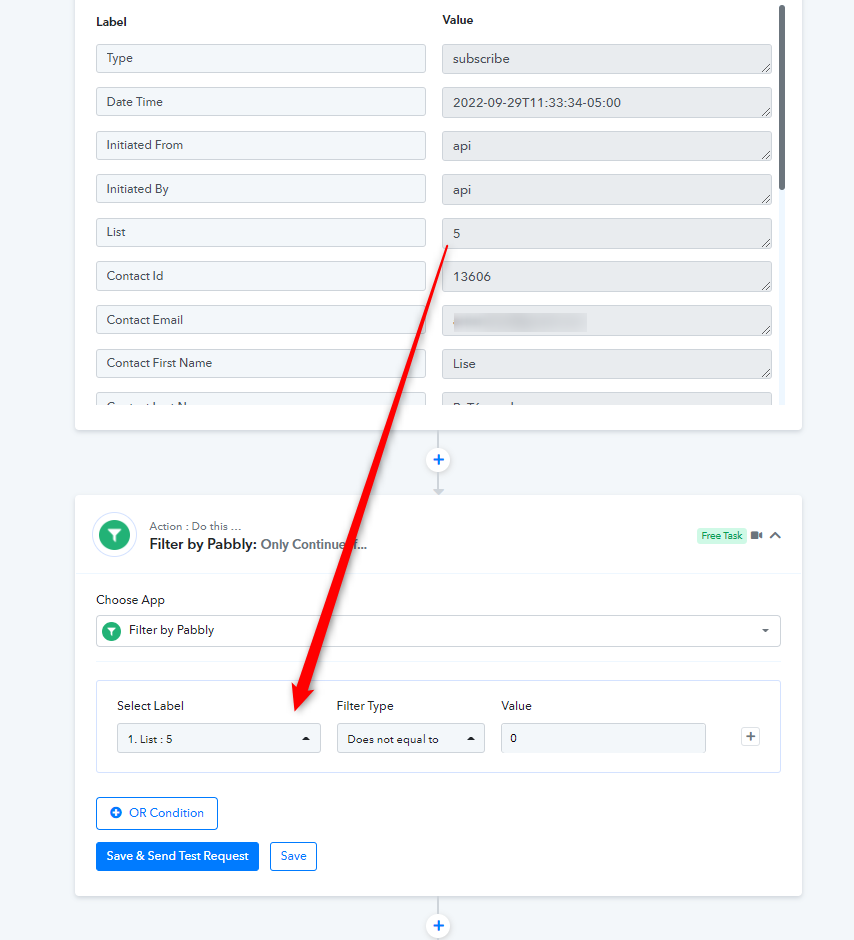The width and height of the screenshot is (854, 940).
Task: Open the Select Label dropdown showing List : 5
Action: click(219, 738)
